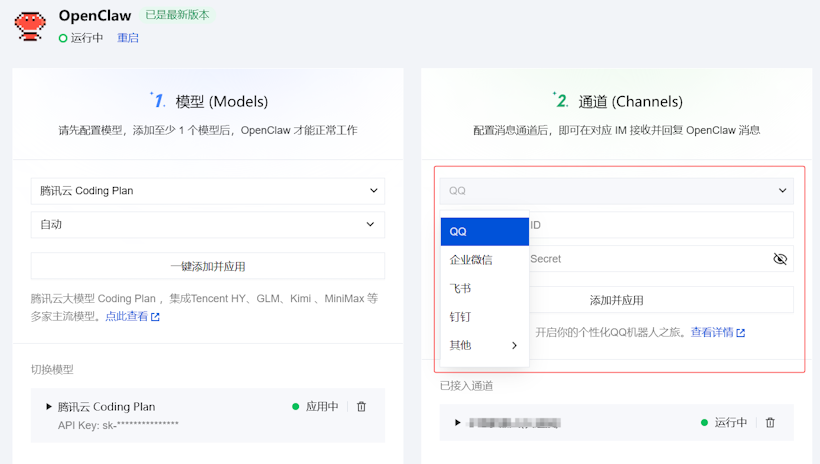820x464 pixels.
Task: Open the 腾讯云 Coding Plan provider dropdown
Action: [x=208, y=191]
